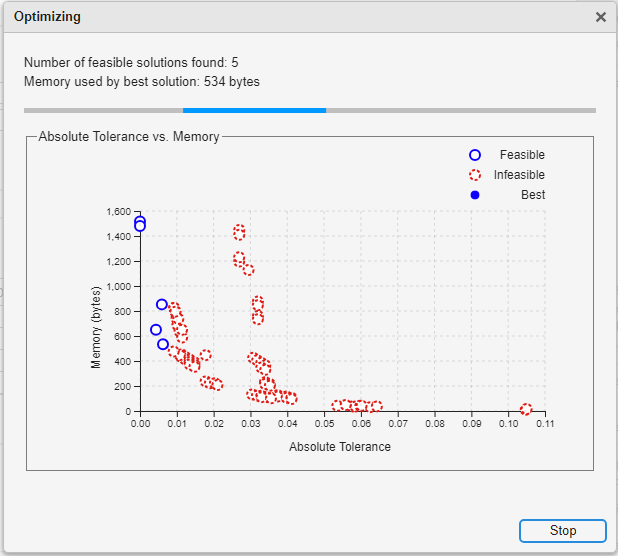Click the Infeasible legend dashed circle icon
618x556 pixels.
tap(475, 175)
